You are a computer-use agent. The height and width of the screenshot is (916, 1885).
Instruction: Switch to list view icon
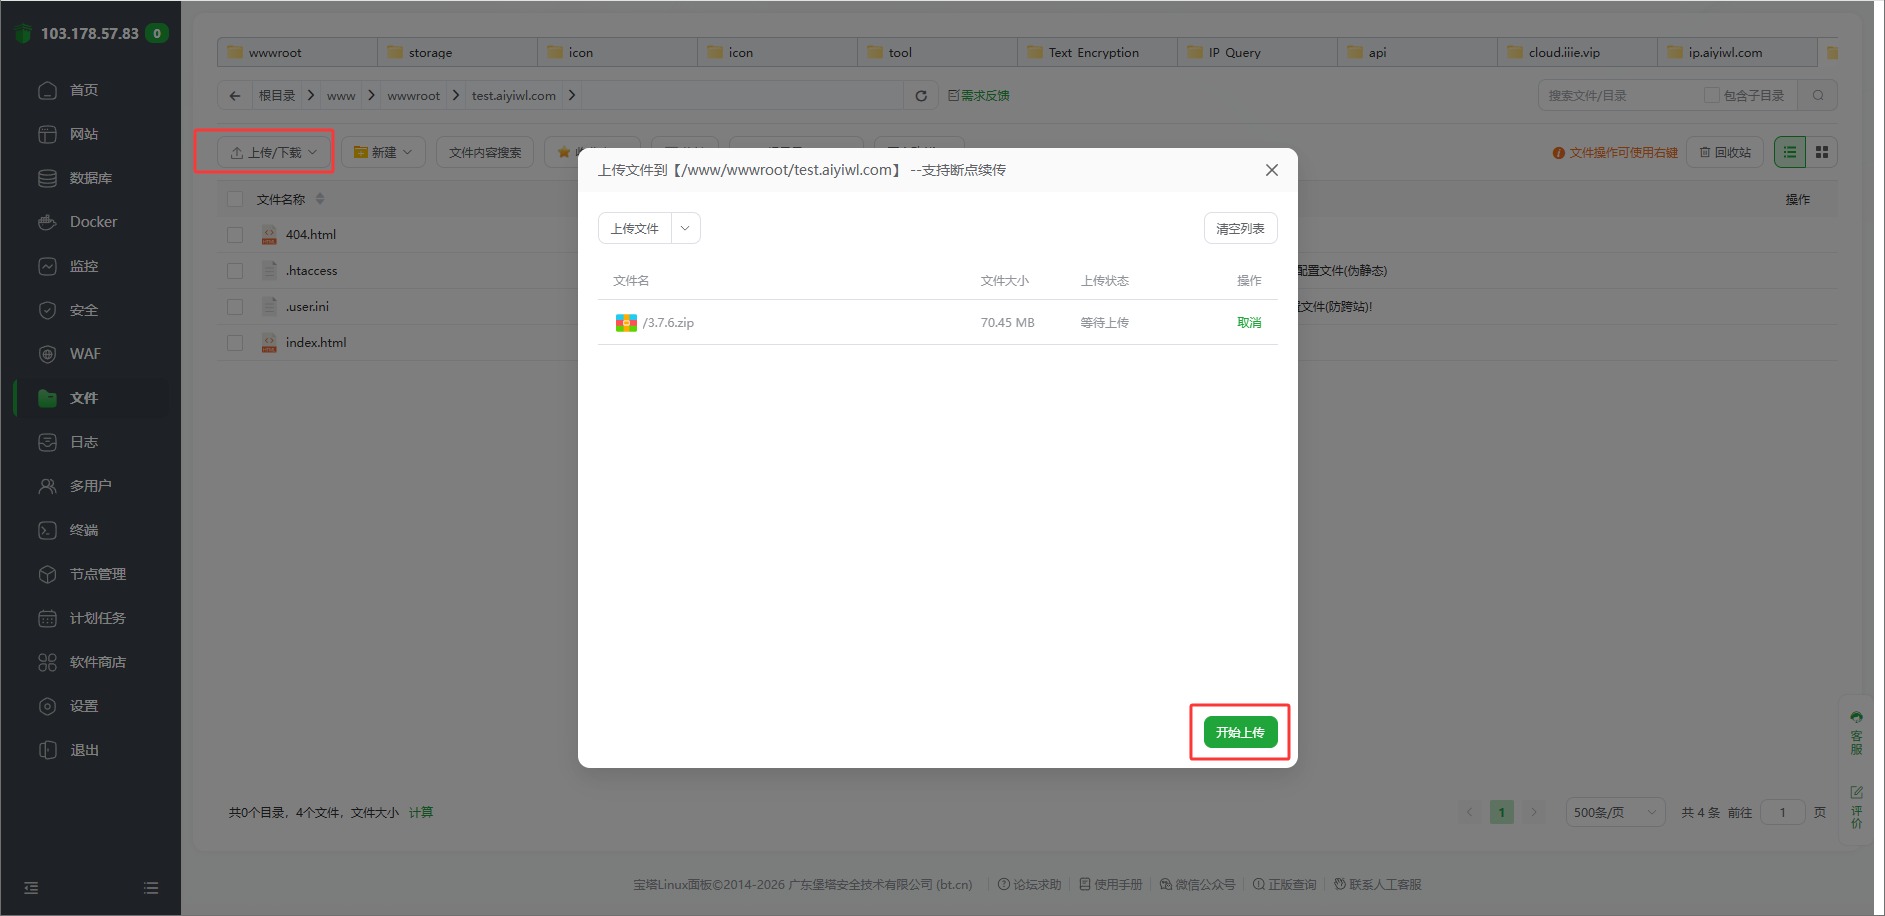click(x=1789, y=152)
